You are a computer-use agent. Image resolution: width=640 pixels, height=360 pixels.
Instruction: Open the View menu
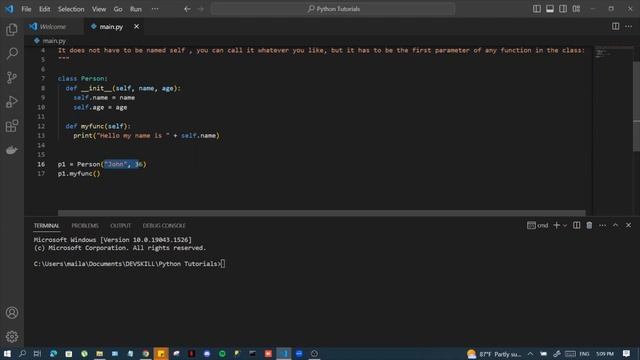99,9
